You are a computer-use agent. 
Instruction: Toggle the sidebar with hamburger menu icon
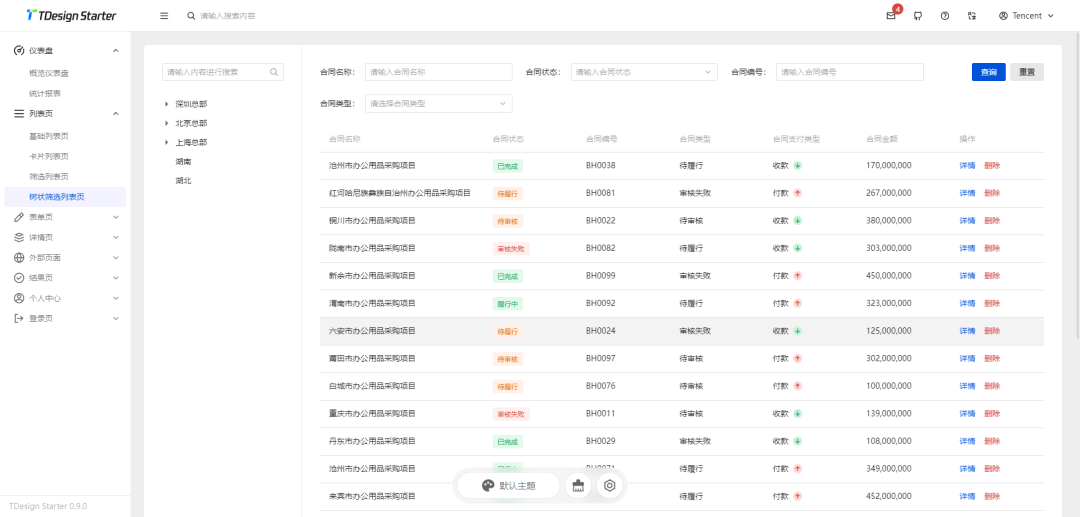point(164,16)
